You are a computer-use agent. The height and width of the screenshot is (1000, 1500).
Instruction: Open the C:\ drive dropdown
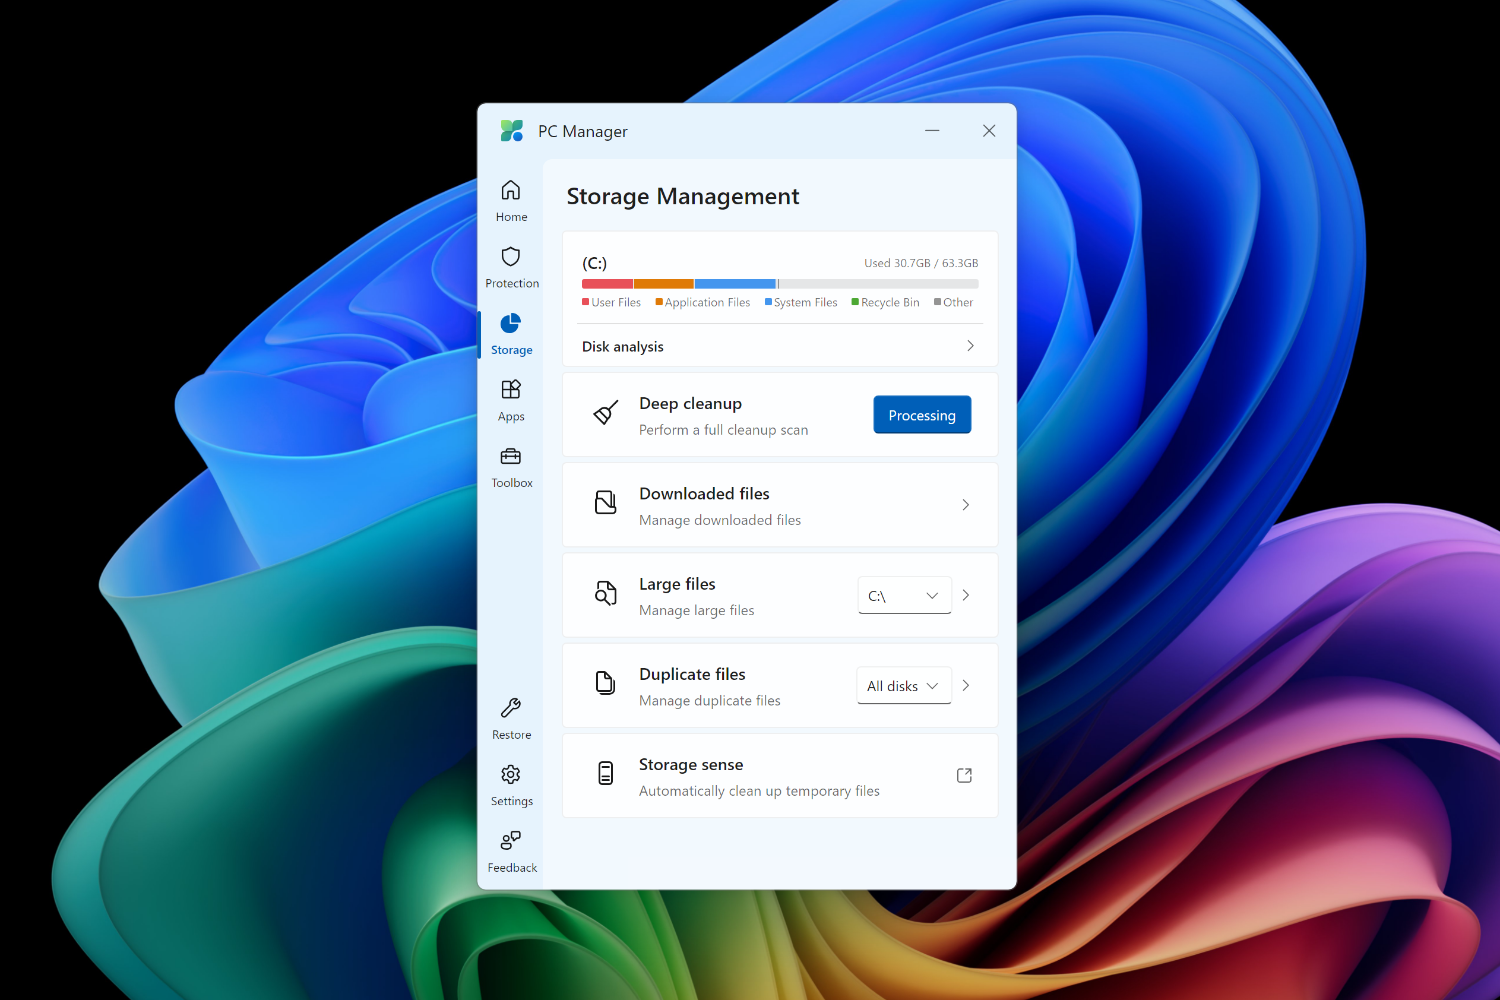tap(904, 595)
